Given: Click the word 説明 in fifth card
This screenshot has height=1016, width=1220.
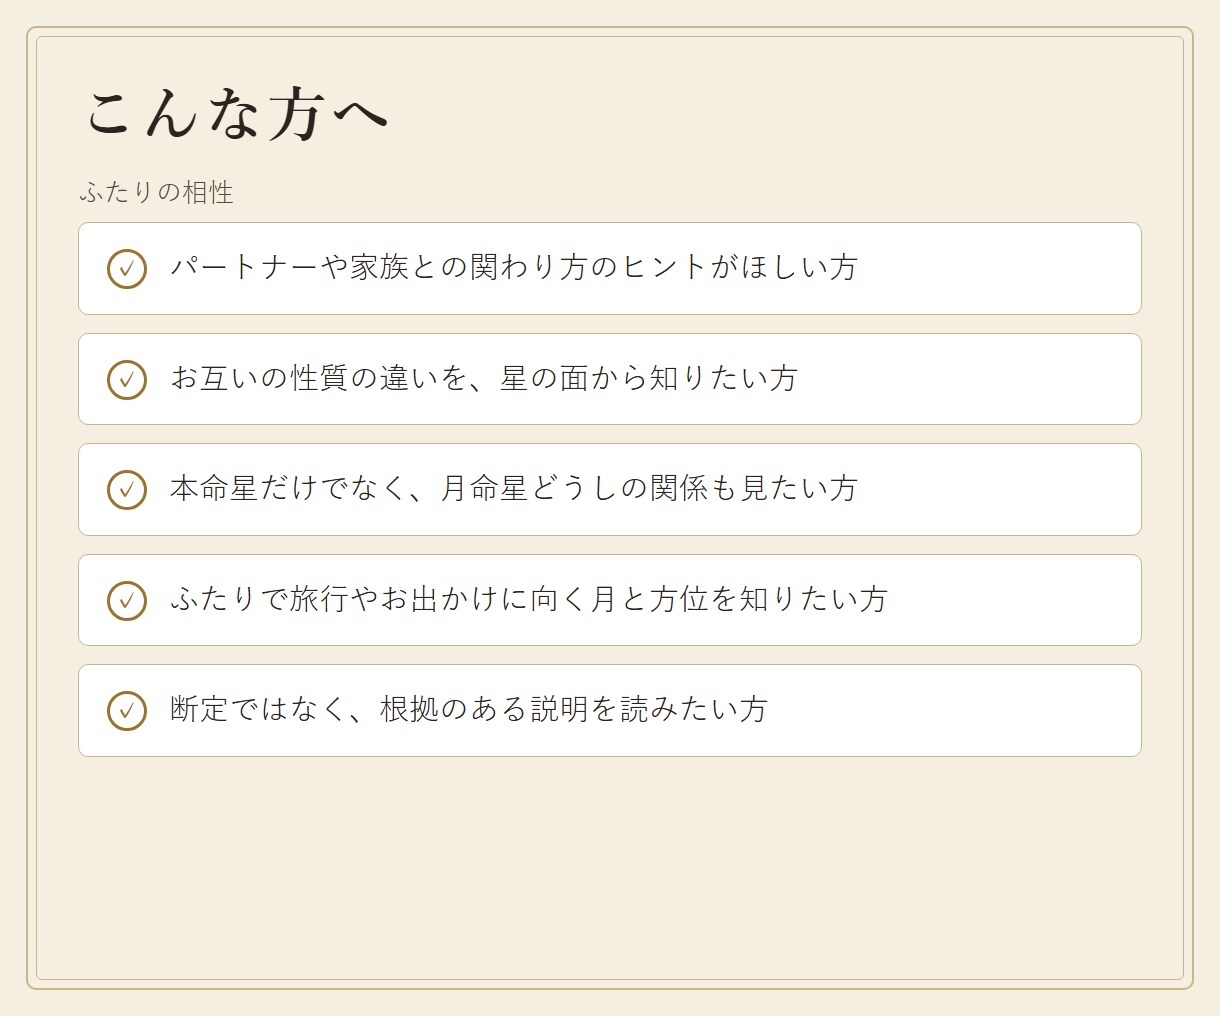Looking at the screenshot, I should point(560,710).
